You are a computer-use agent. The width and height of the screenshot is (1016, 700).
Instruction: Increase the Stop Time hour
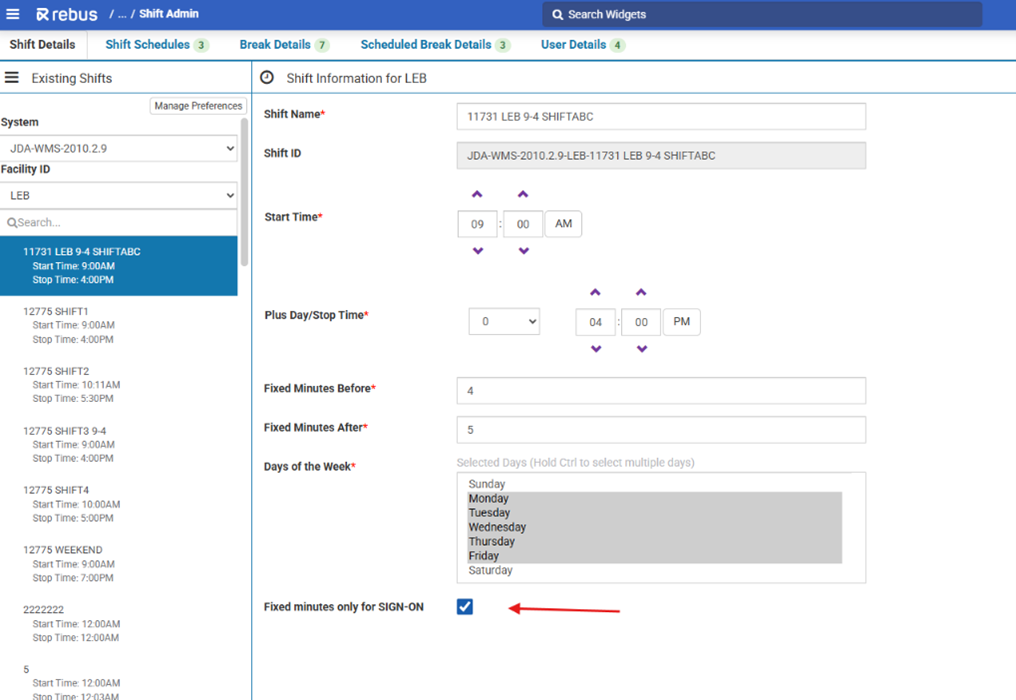595,293
